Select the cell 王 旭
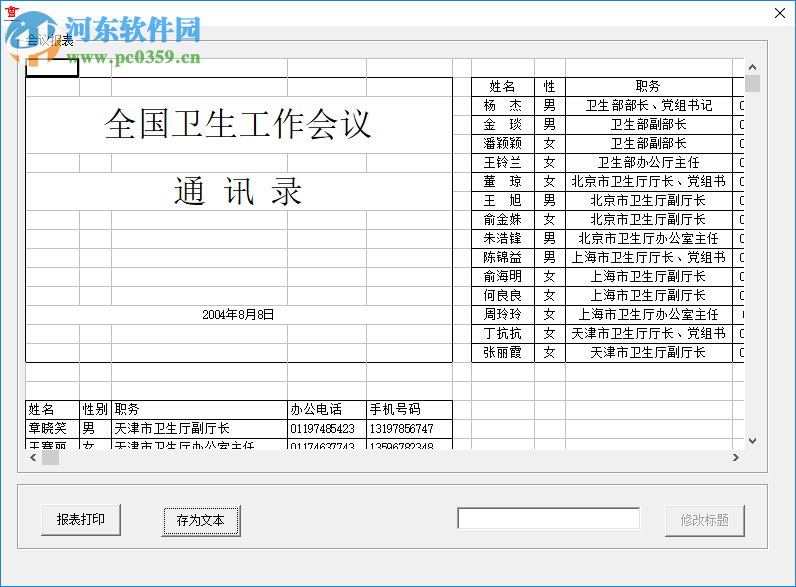The height and width of the screenshot is (587, 796). click(503, 201)
